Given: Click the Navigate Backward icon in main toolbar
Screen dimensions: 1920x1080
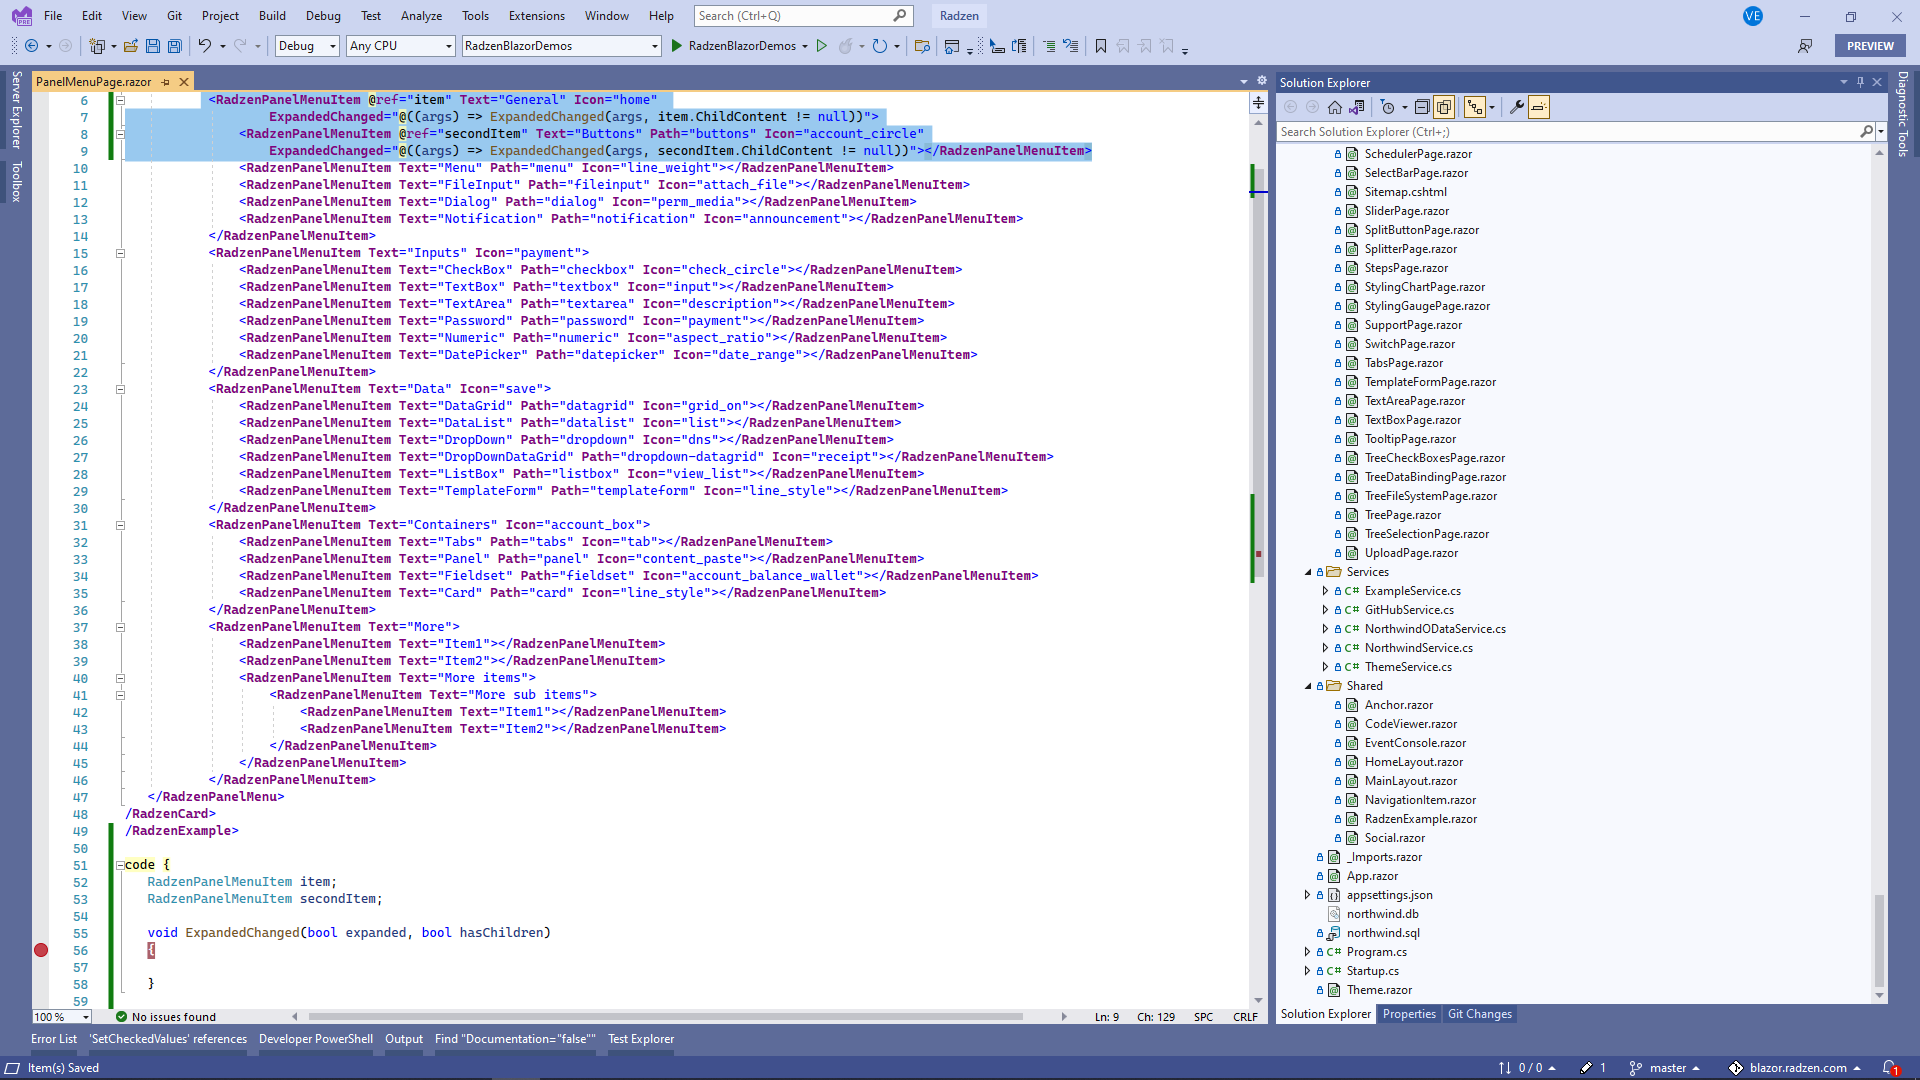Looking at the screenshot, I should (32, 46).
